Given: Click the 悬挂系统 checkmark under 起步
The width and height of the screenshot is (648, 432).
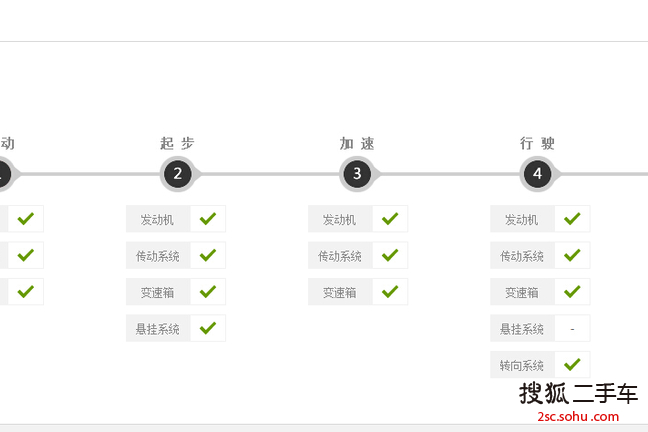Looking at the screenshot, I should coord(208,328).
